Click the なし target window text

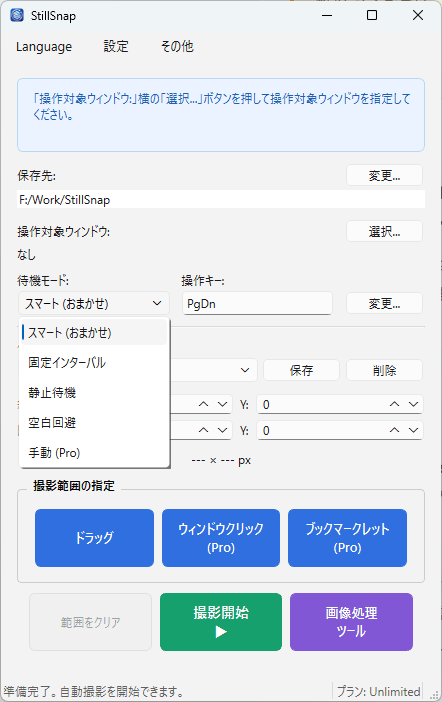(26, 254)
